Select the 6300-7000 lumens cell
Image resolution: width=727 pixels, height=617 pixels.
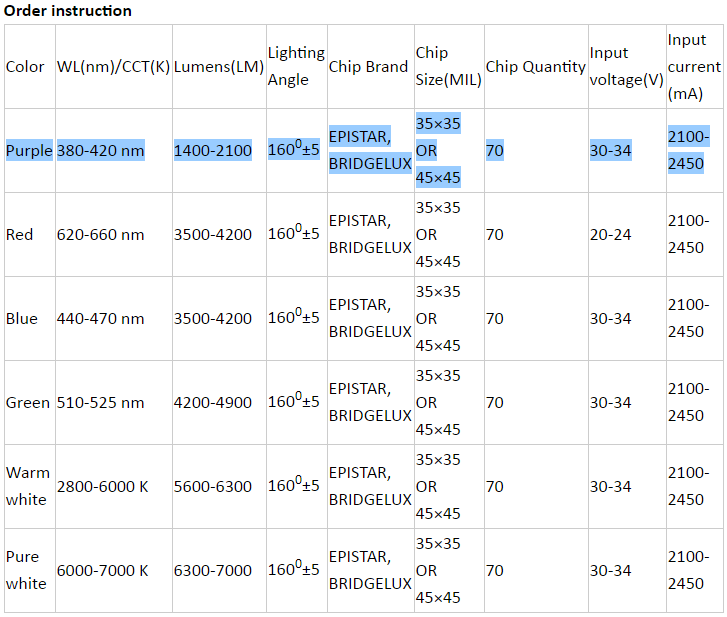[x=213, y=571]
